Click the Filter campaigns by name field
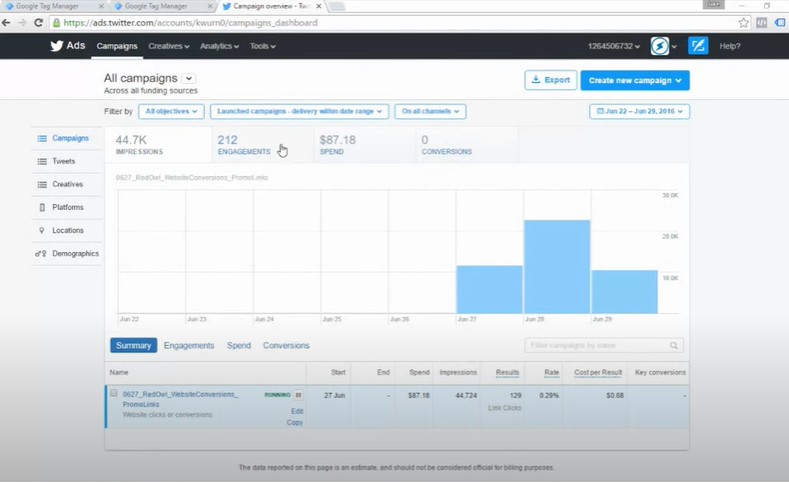Image resolution: width=789 pixels, height=482 pixels. click(597, 346)
